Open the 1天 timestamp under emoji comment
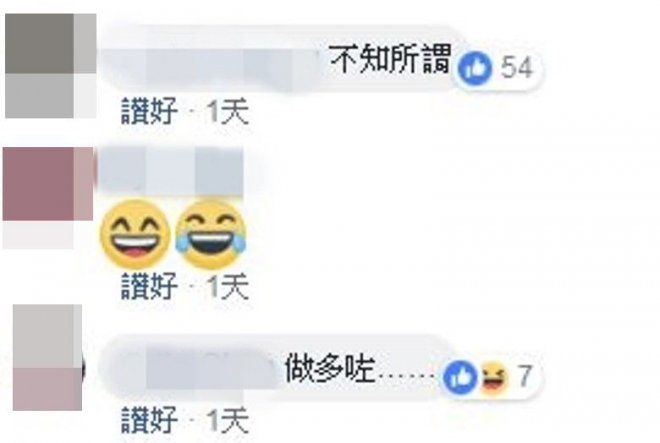 tap(228, 286)
